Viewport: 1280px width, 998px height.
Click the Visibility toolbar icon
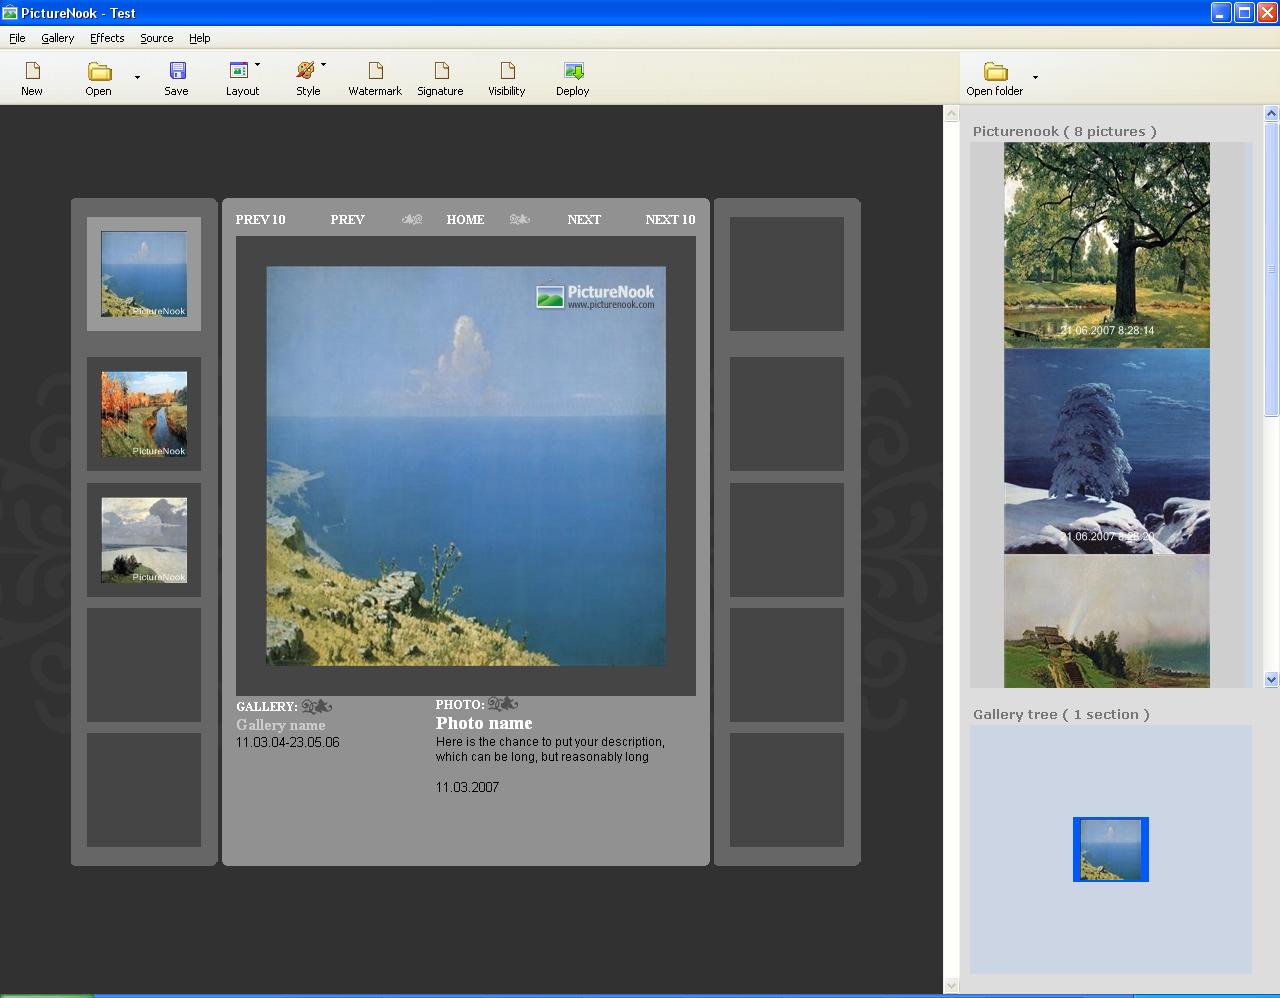[507, 71]
